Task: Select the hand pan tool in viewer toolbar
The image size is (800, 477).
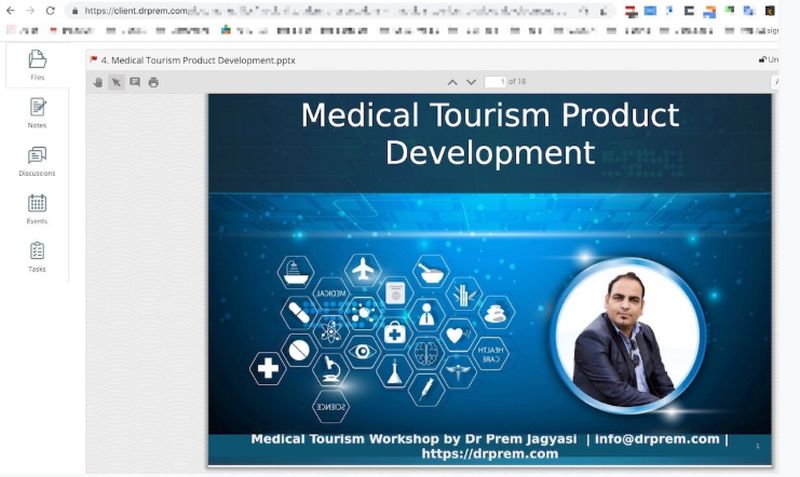Action: pyautogui.click(x=98, y=82)
